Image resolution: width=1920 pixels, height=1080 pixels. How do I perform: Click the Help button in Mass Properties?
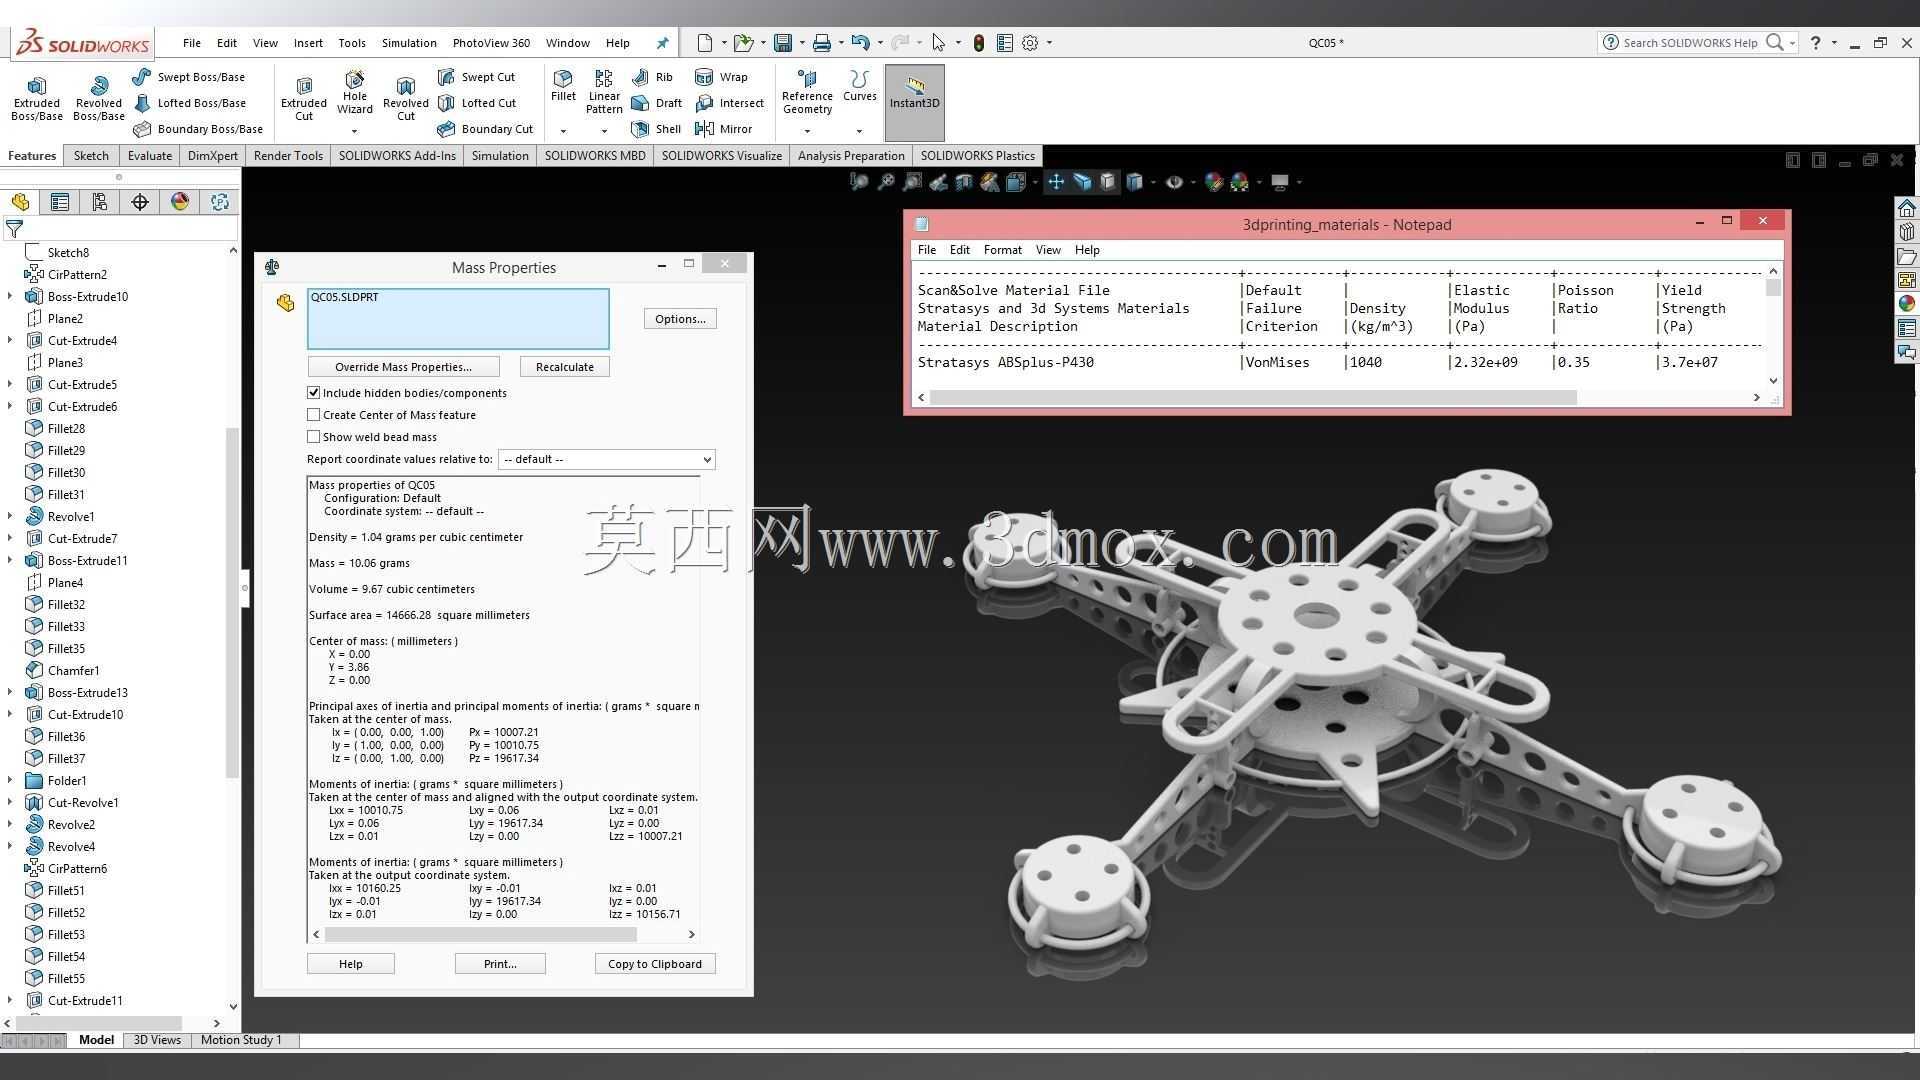click(351, 964)
